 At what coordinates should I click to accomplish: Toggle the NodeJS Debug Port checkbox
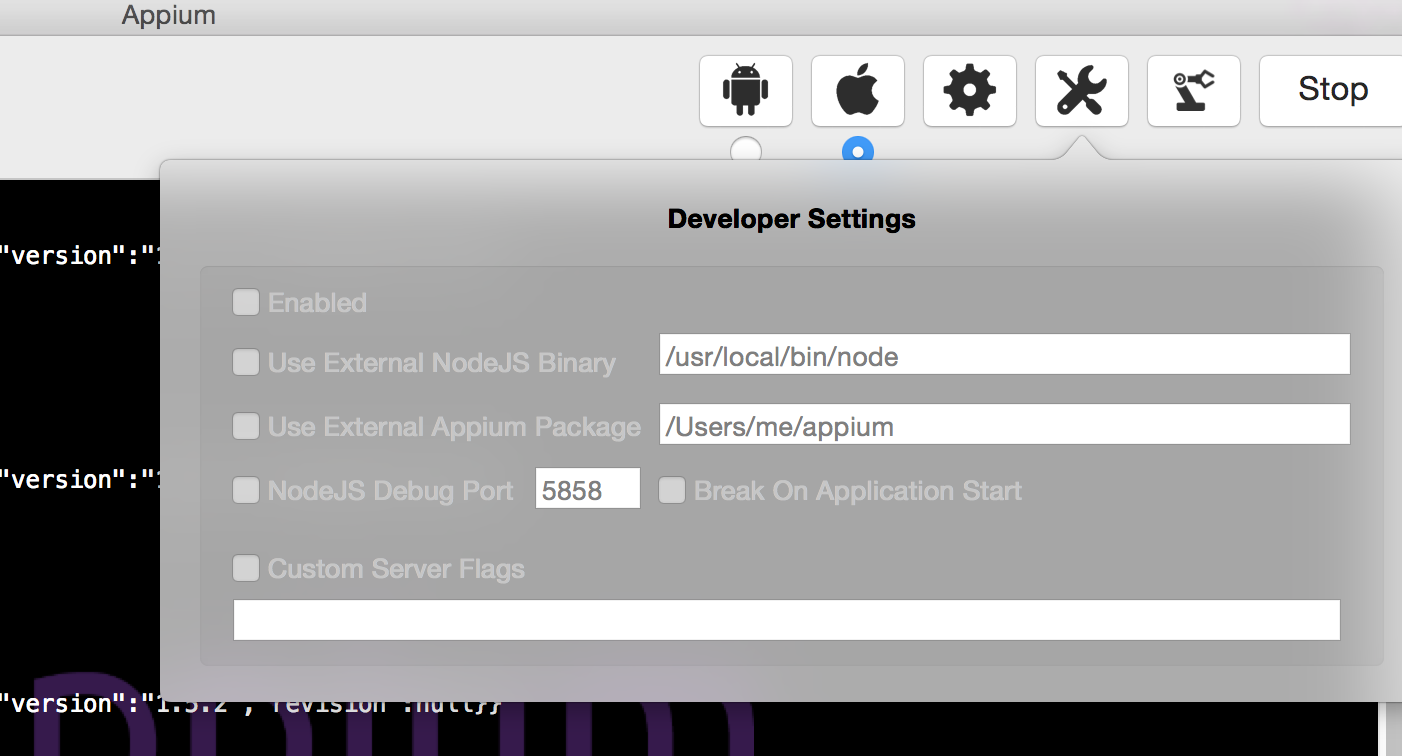coord(246,490)
